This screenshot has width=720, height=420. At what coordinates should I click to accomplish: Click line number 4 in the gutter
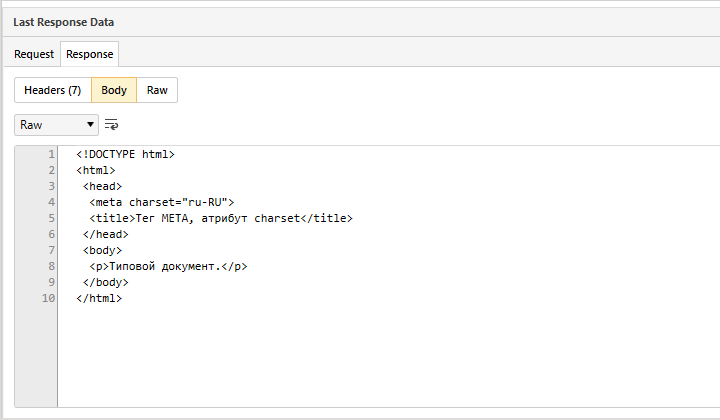[x=51, y=202]
